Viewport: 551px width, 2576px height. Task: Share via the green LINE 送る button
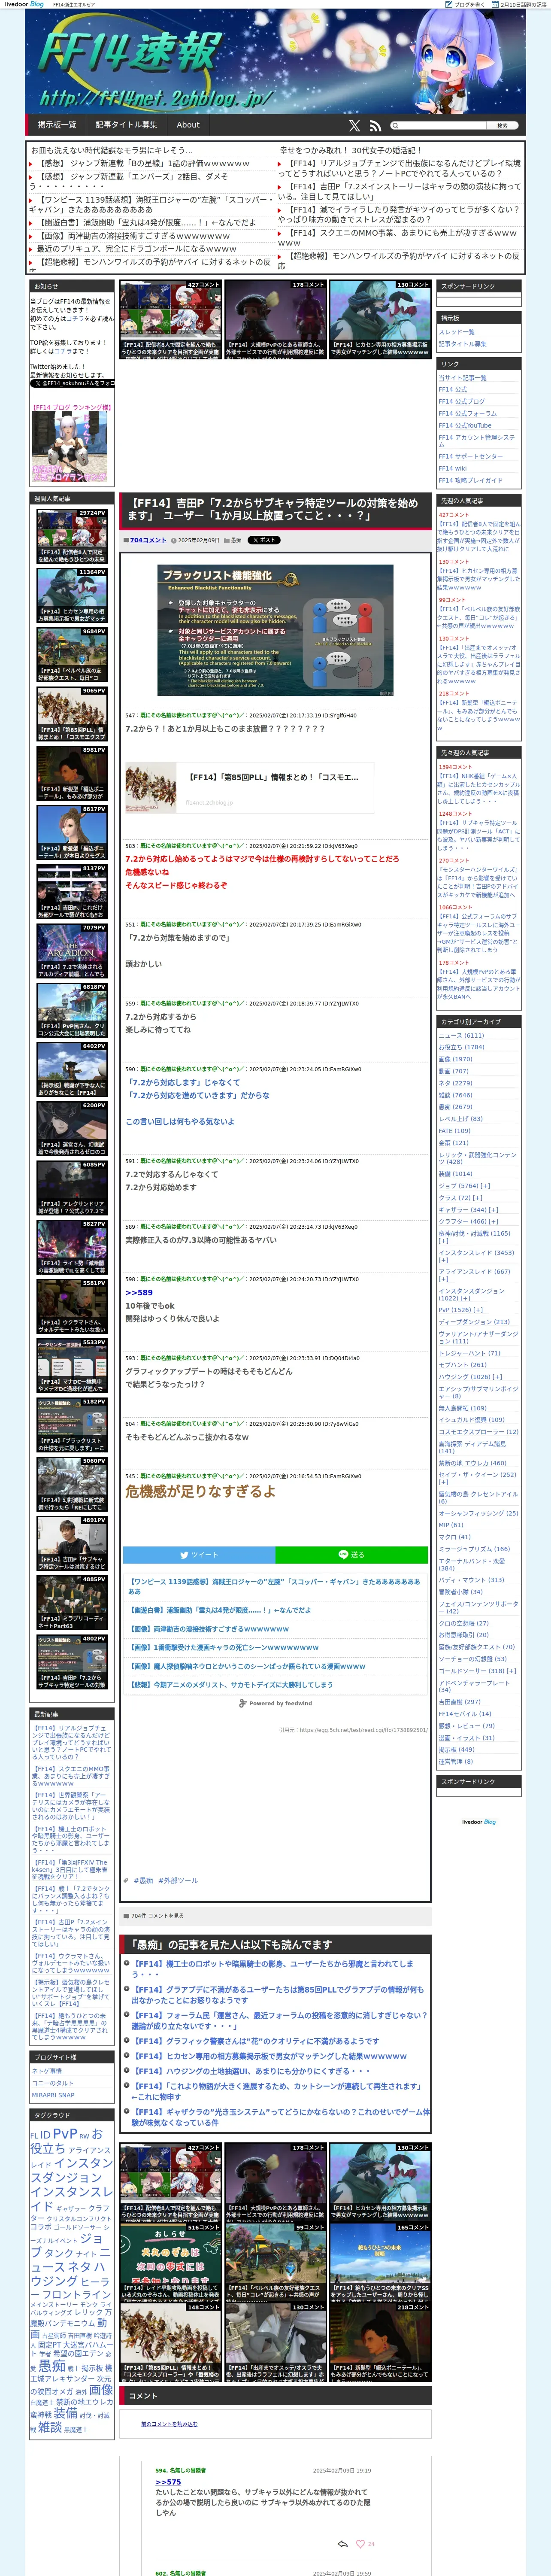[351, 1554]
